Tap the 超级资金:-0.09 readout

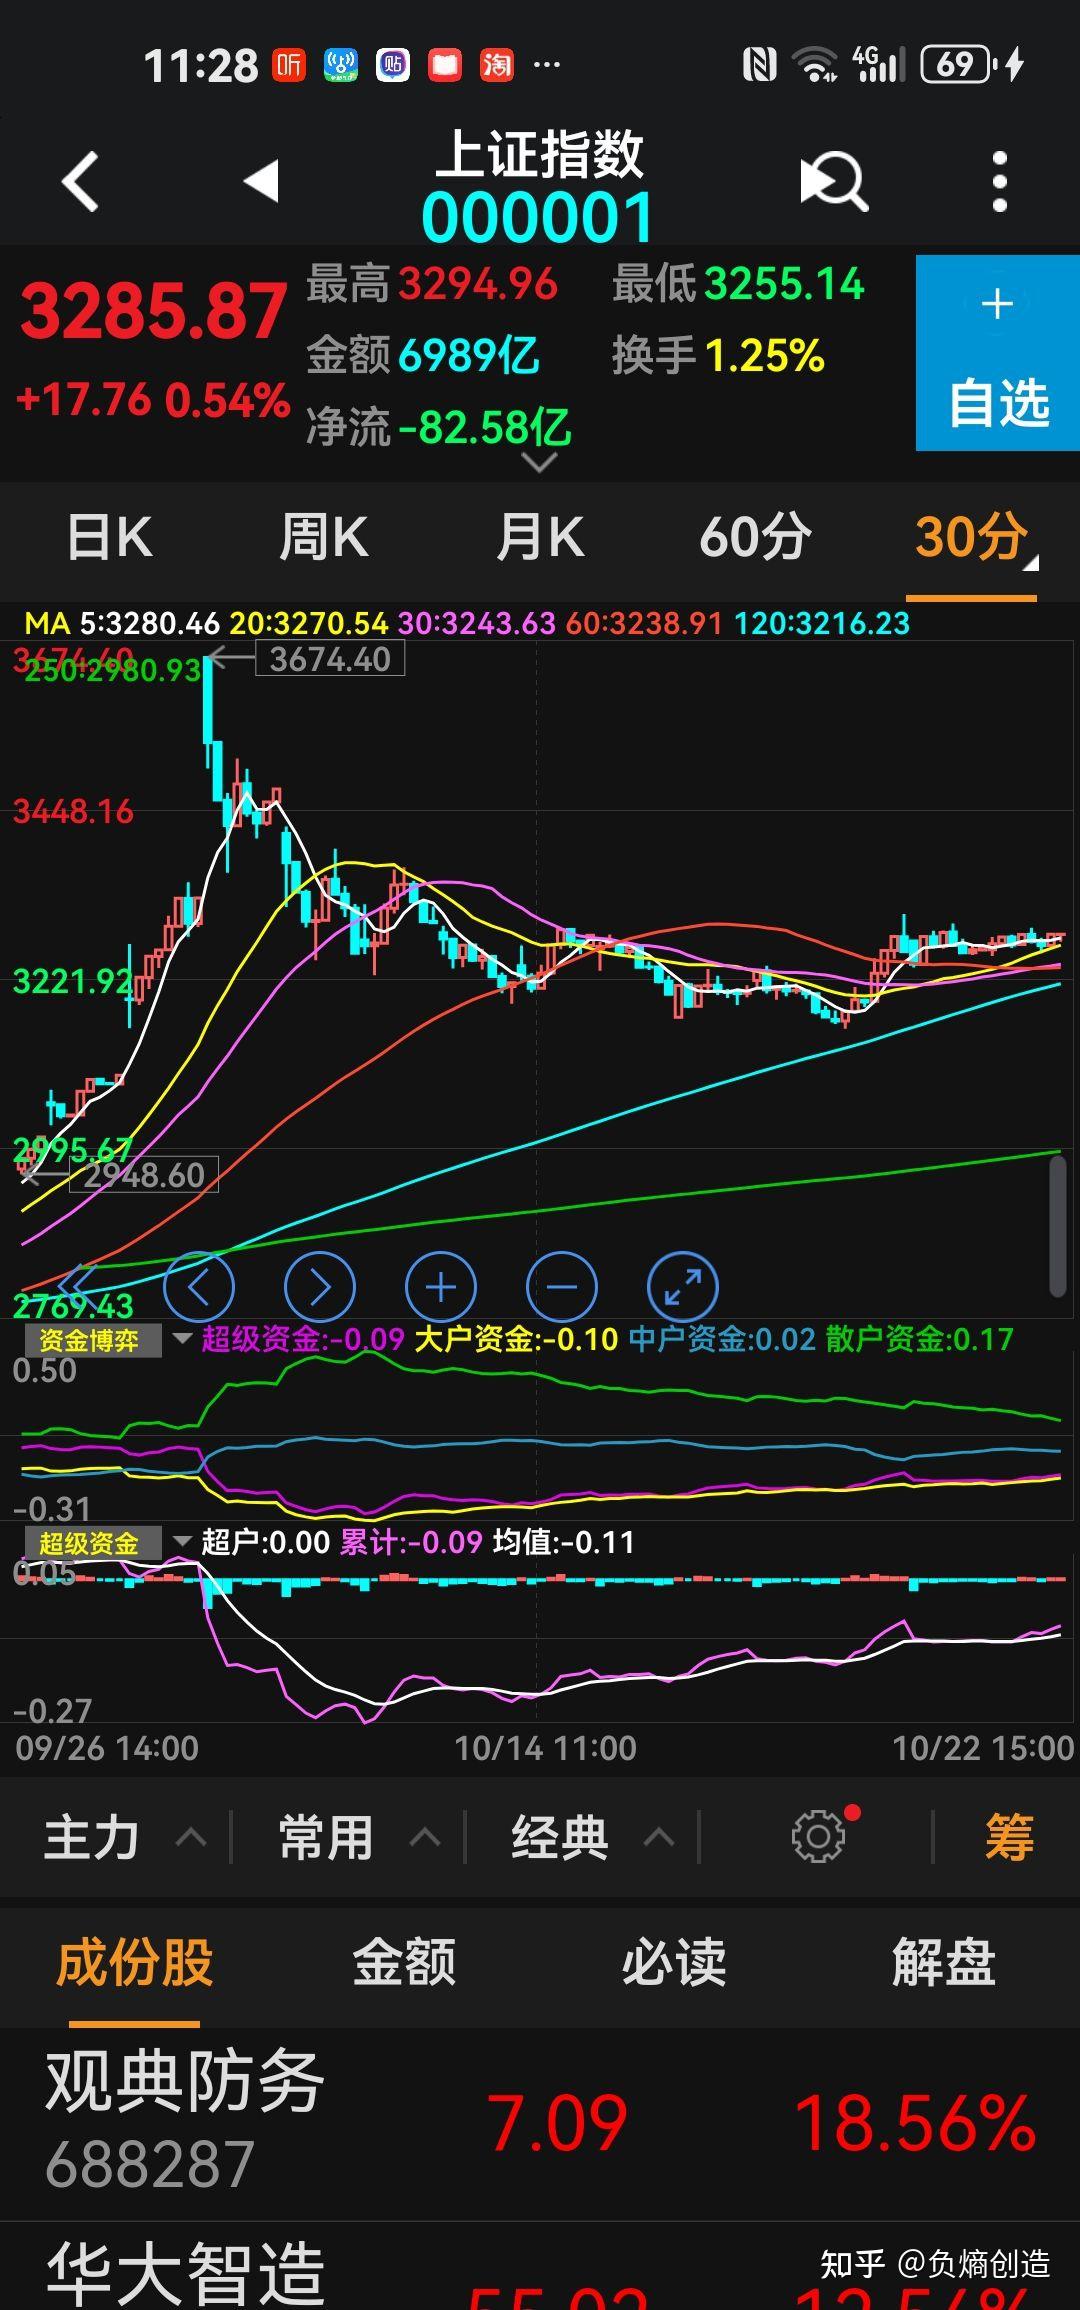(303, 1339)
